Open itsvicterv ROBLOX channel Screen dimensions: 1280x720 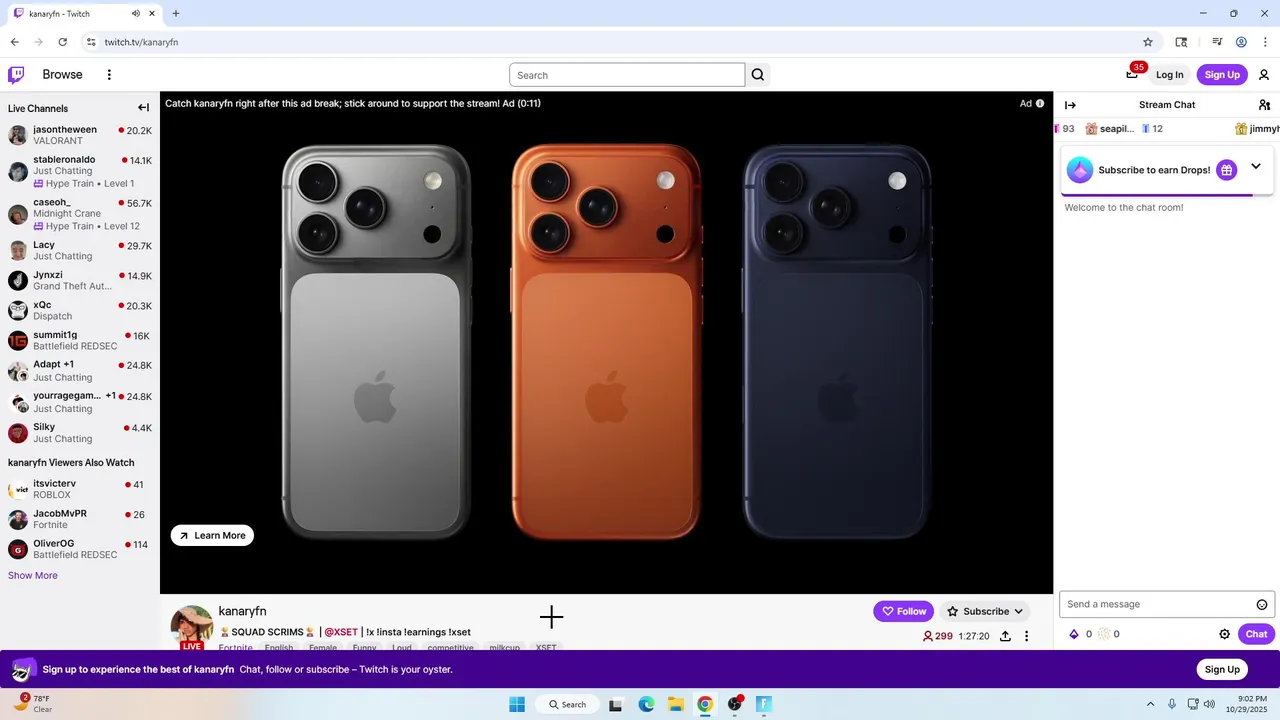(80, 489)
